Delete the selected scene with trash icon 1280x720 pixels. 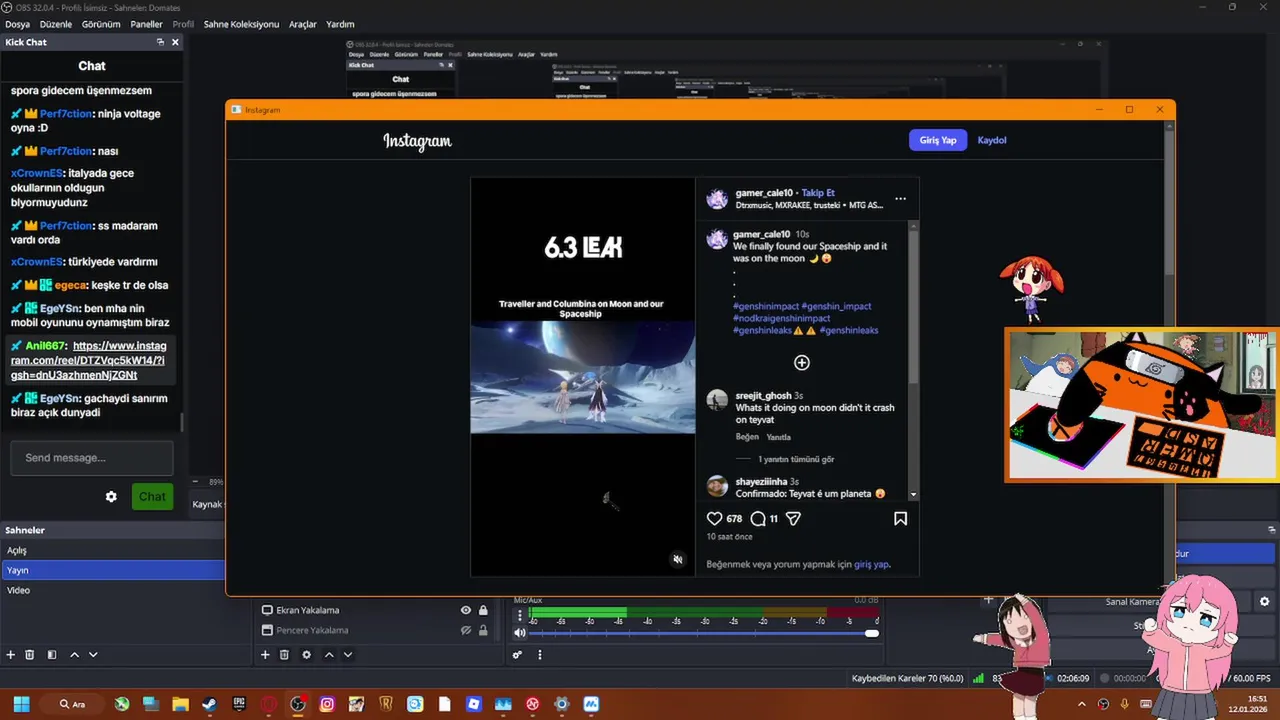pos(30,655)
